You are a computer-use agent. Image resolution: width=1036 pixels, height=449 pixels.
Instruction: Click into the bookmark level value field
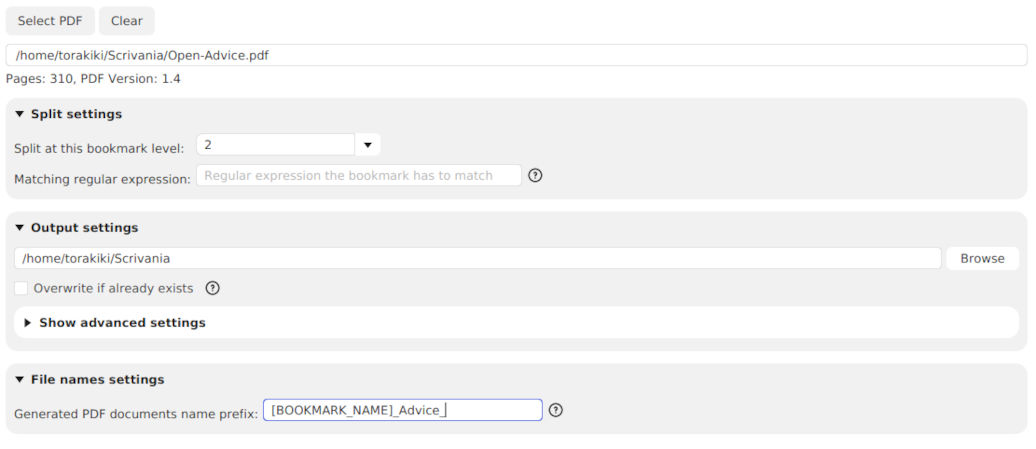(x=276, y=145)
